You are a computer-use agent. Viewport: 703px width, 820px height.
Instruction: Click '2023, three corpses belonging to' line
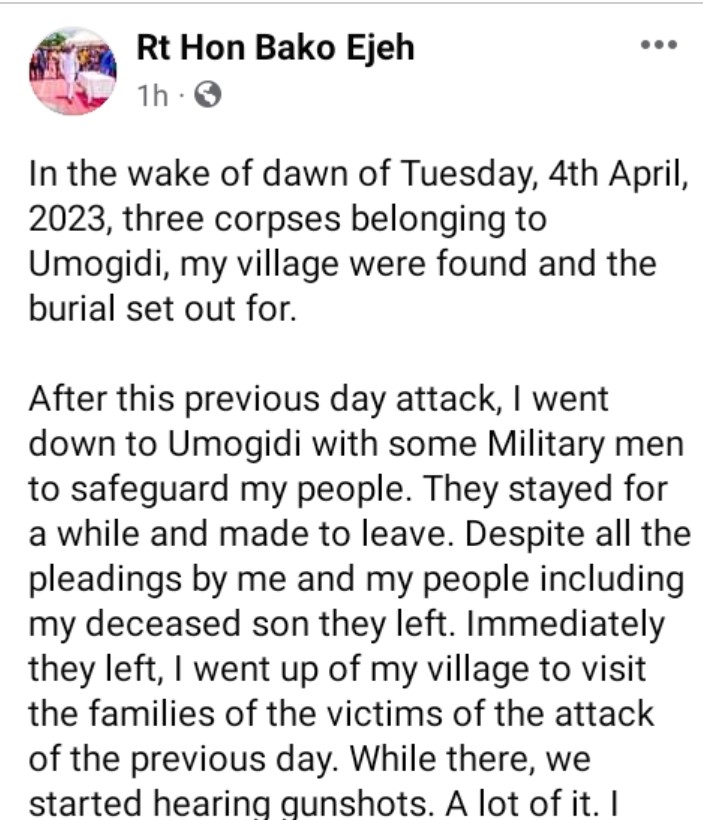(288, 218)
